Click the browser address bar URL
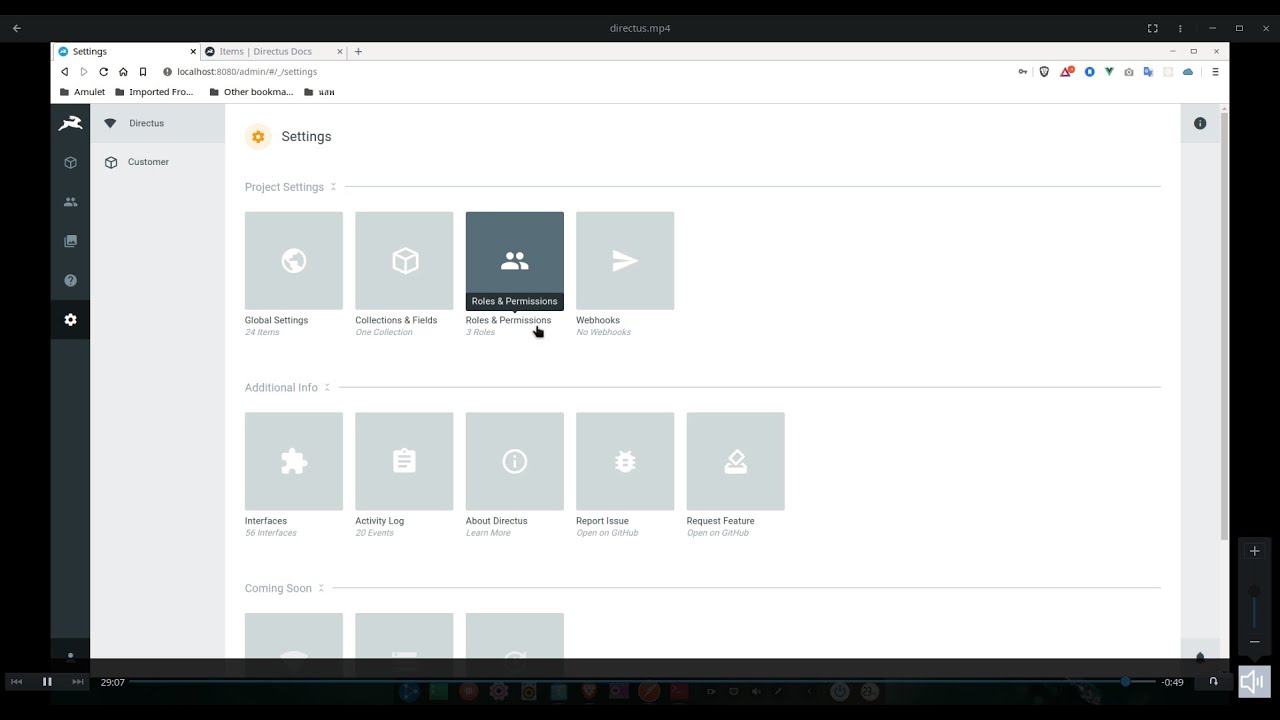This screenshot has height=720, width=1280. click(247, 72)
